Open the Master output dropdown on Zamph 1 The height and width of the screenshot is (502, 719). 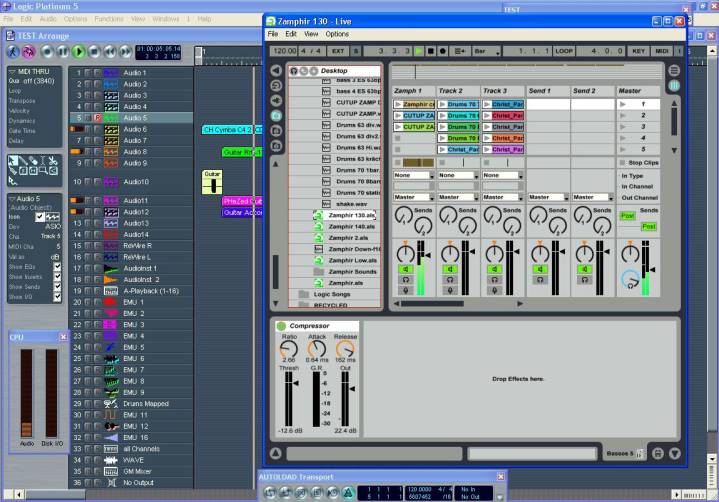click(x=413, y=197)
